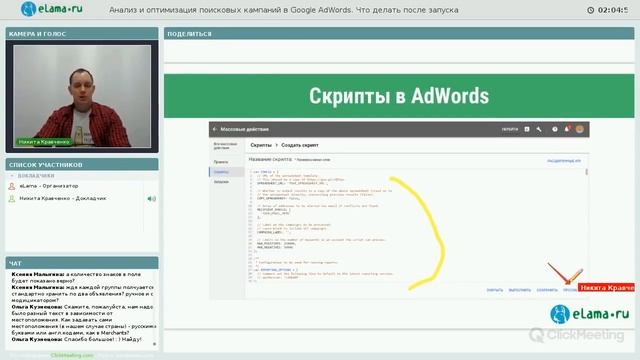Screen dimensions: 640x360
Task: Click the Камера и голос panel header
Action: coord(82,34)
